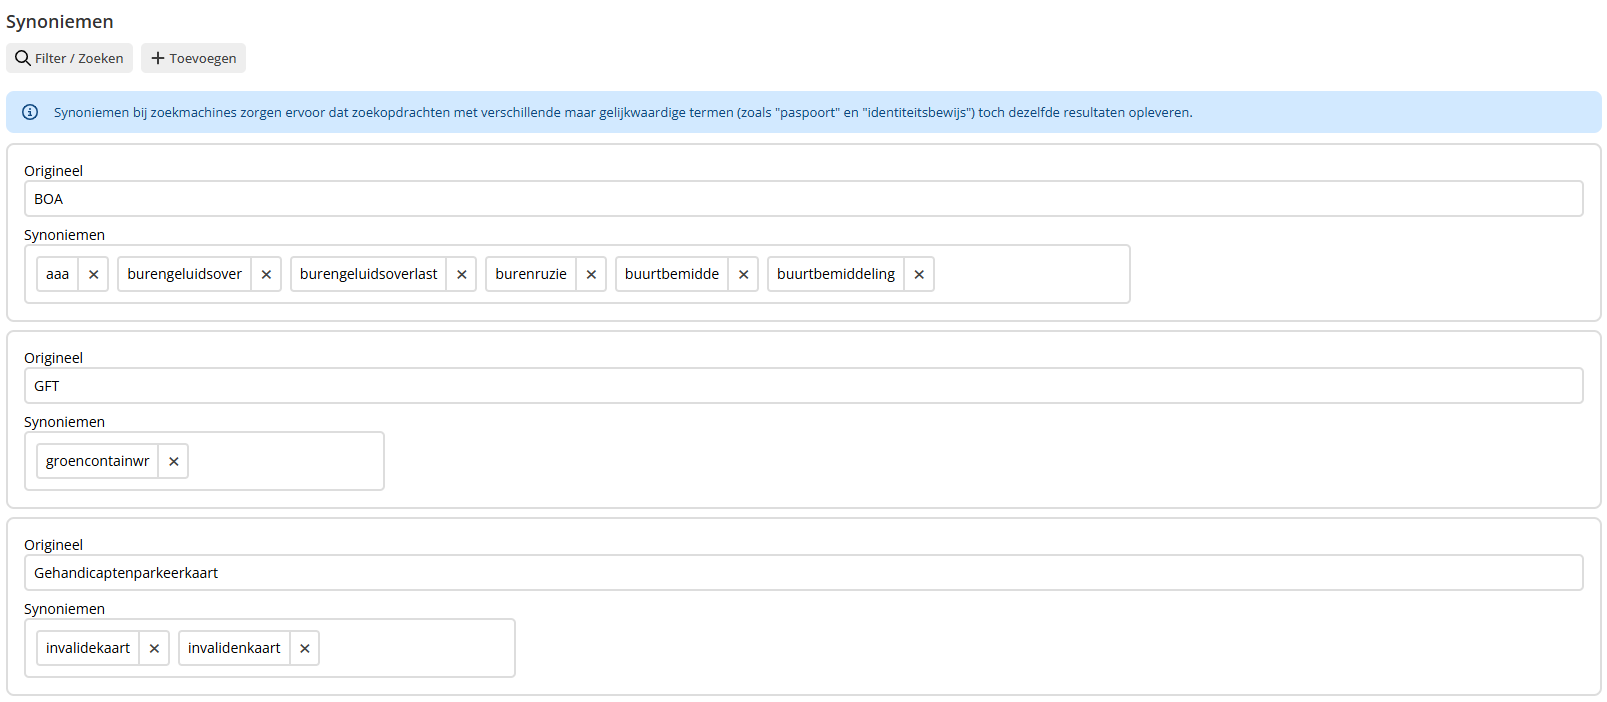Focus the Origineel field containing GFT
The image size is (1607, 702).
[x=803, y=386]
